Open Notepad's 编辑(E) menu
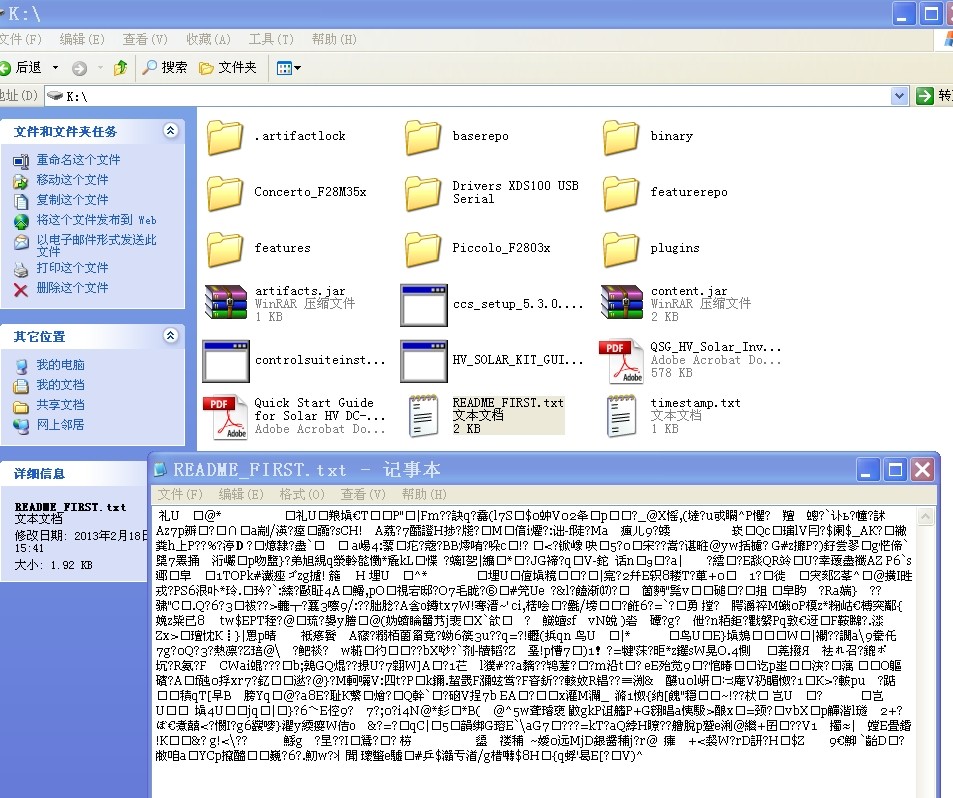Screen dimensions: 953x798 241,494
